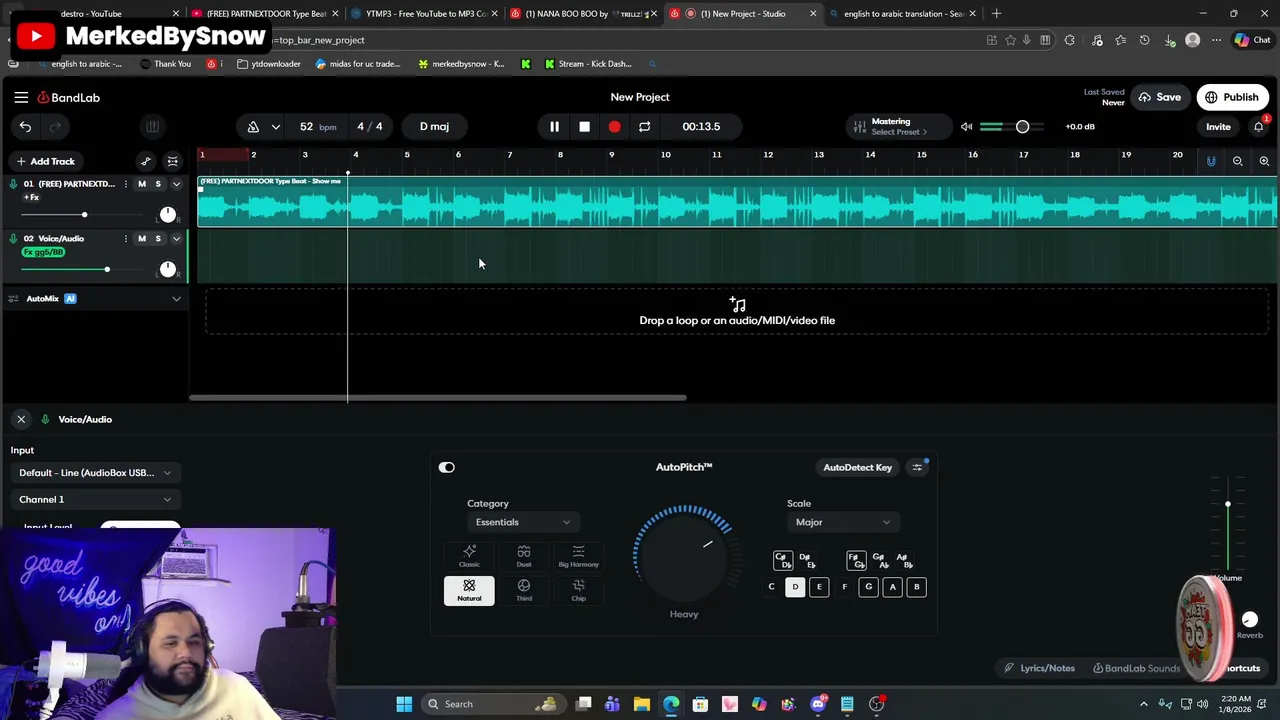This screenshot has width=1280, height=720.
Task: Mute track 02 Voice/Audio
Action: [141, 239]
